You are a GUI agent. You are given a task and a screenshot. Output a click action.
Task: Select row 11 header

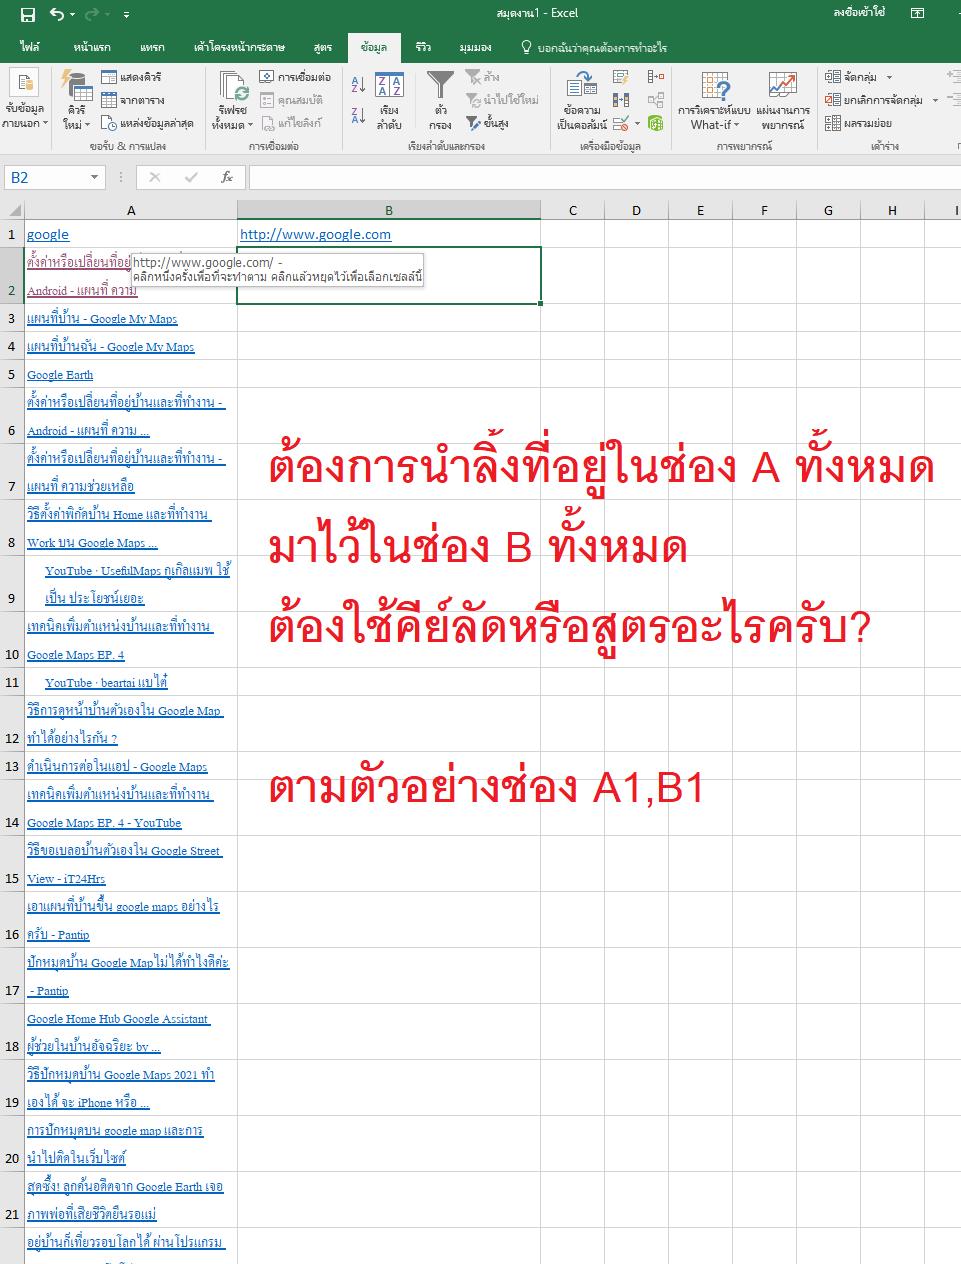click(x=12, y=682)
